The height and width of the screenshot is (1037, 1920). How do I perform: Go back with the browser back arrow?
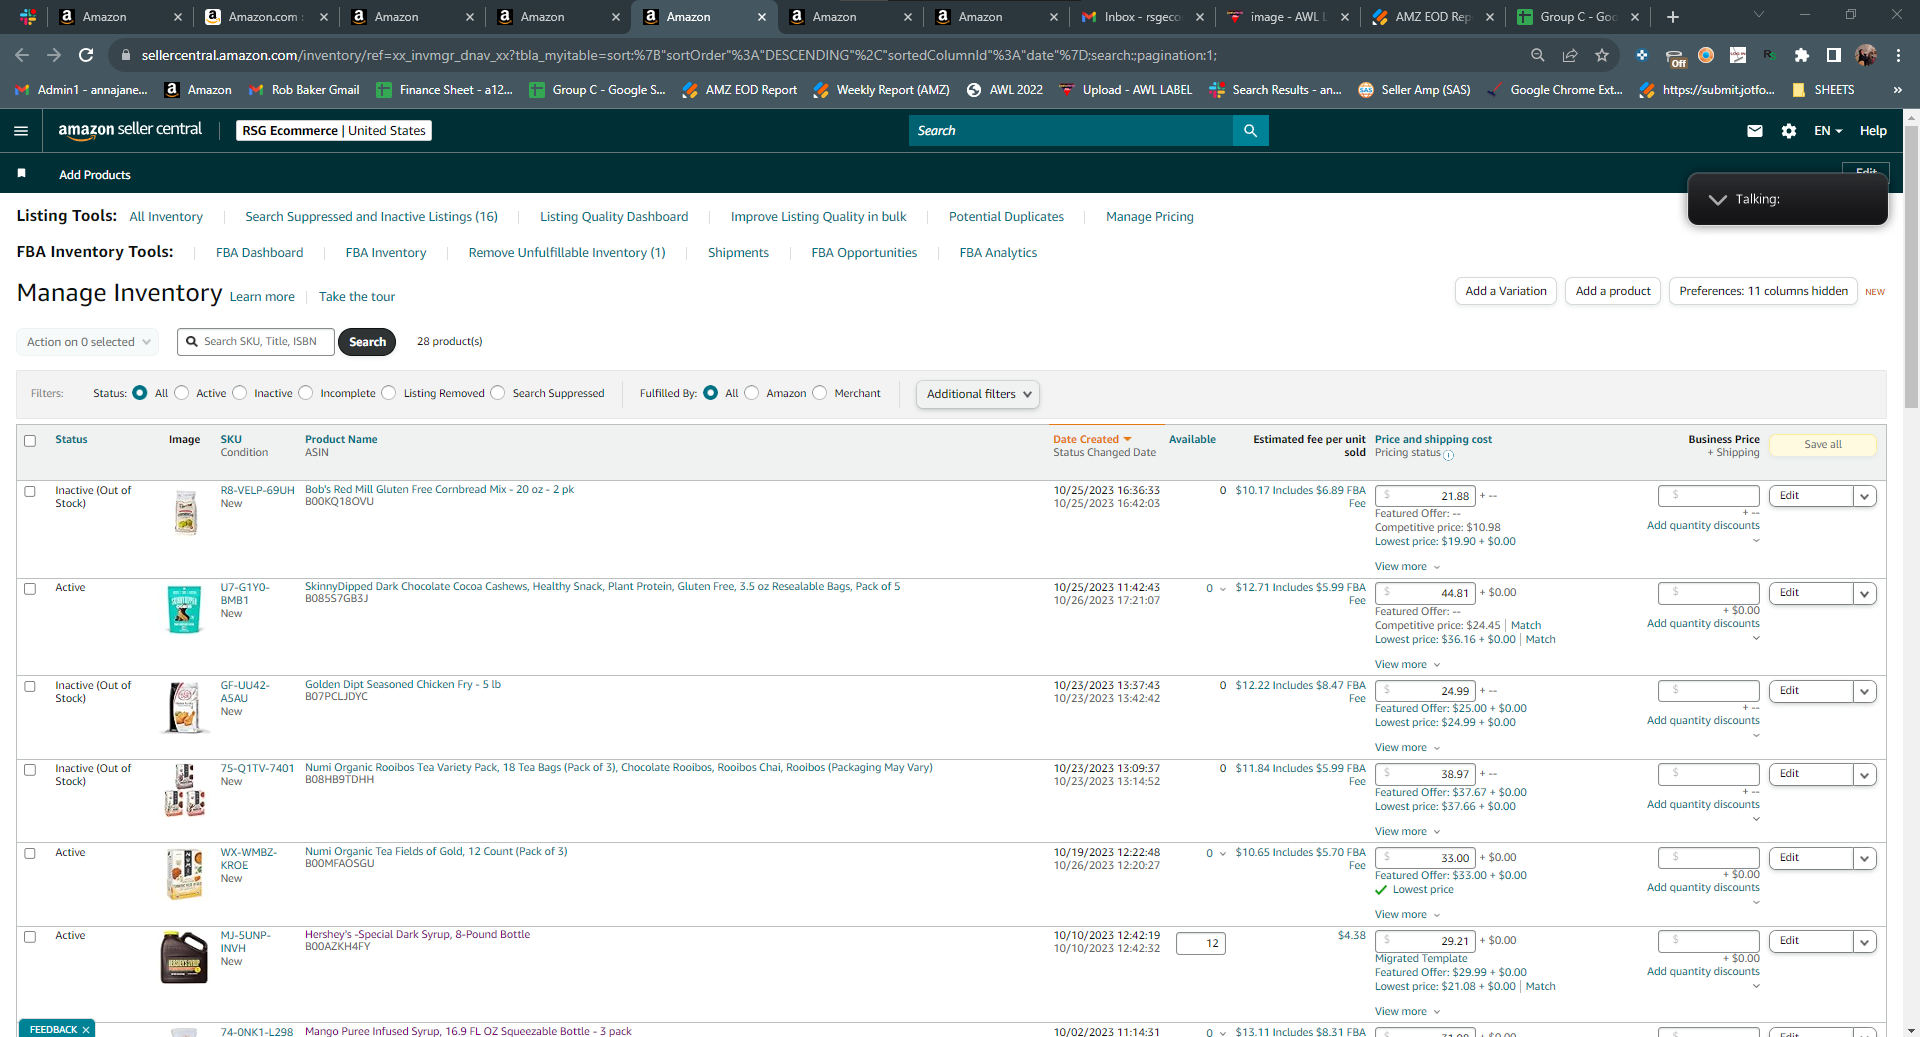(22, 55)
